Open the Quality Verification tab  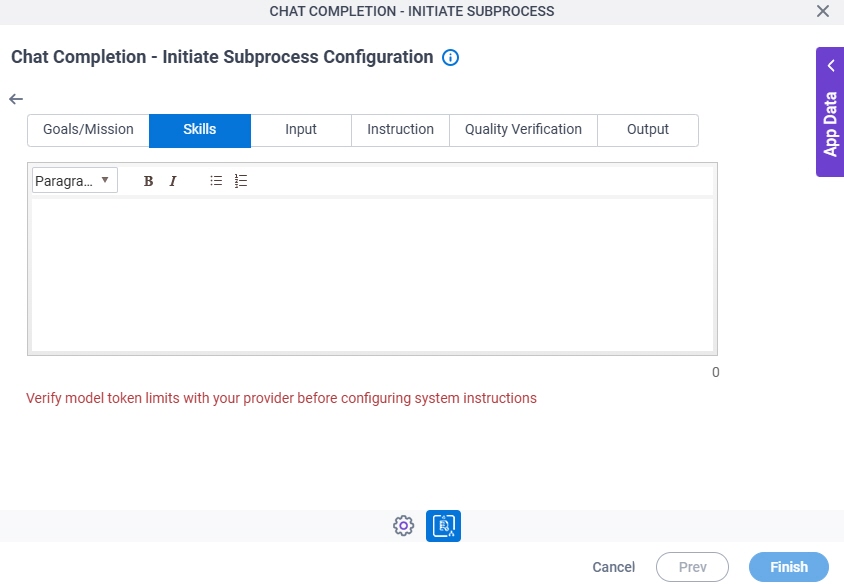pyautogui.click(x=523, y=130)
